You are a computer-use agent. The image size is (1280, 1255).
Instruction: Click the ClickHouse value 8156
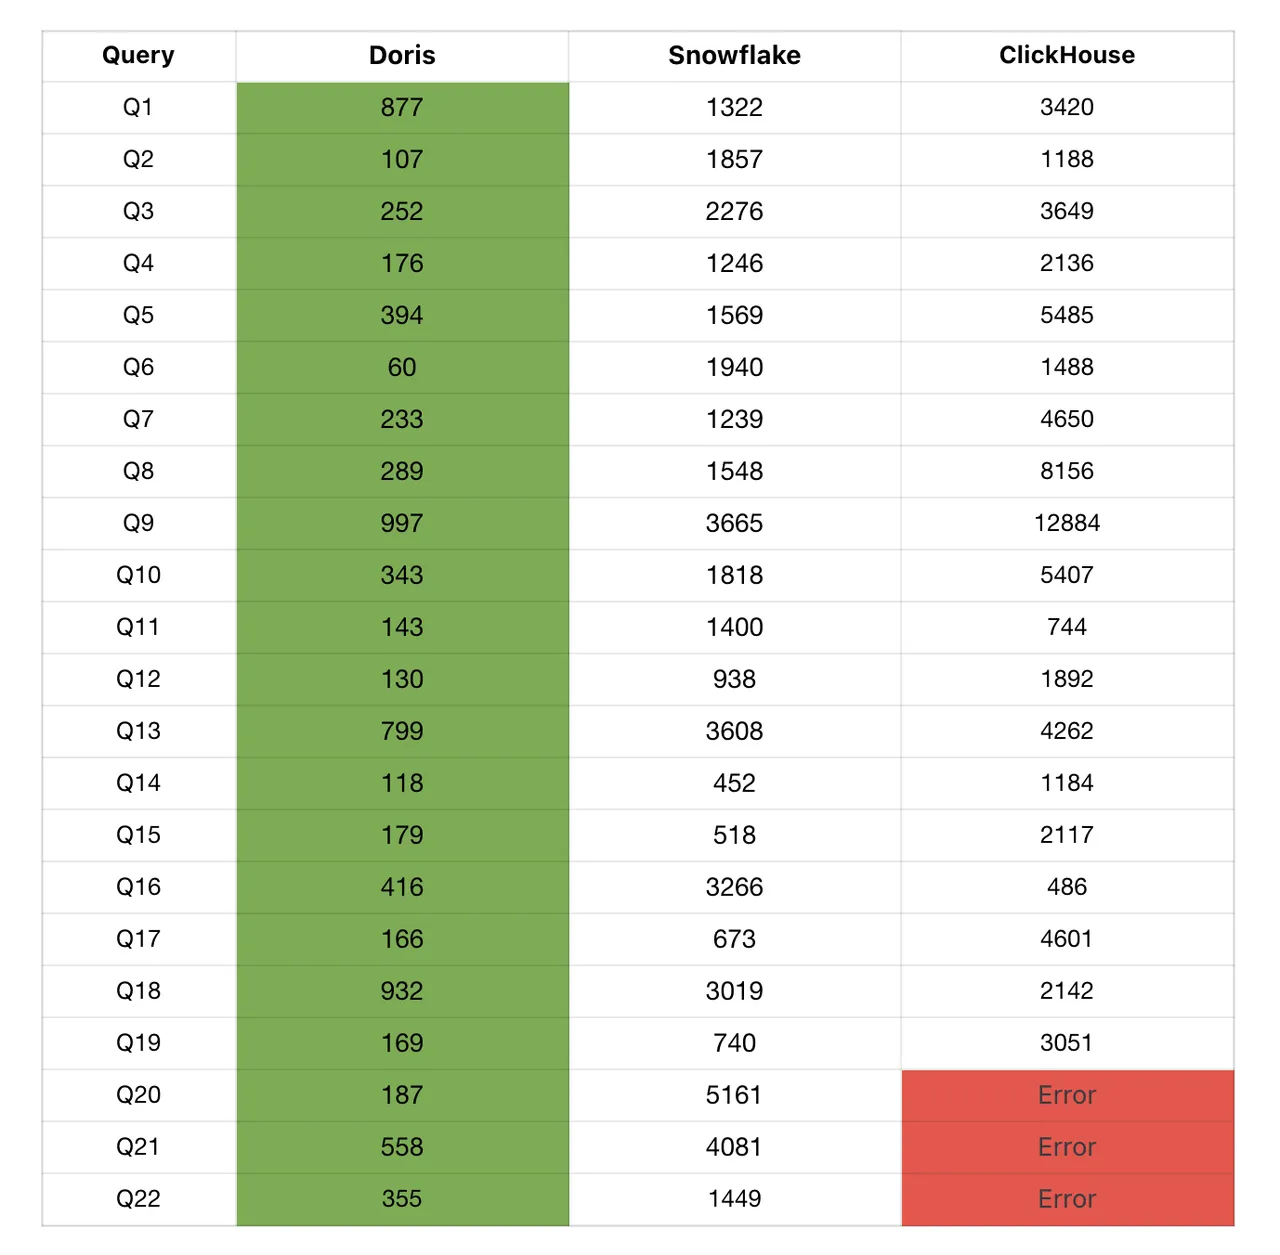coord(1066,472)
